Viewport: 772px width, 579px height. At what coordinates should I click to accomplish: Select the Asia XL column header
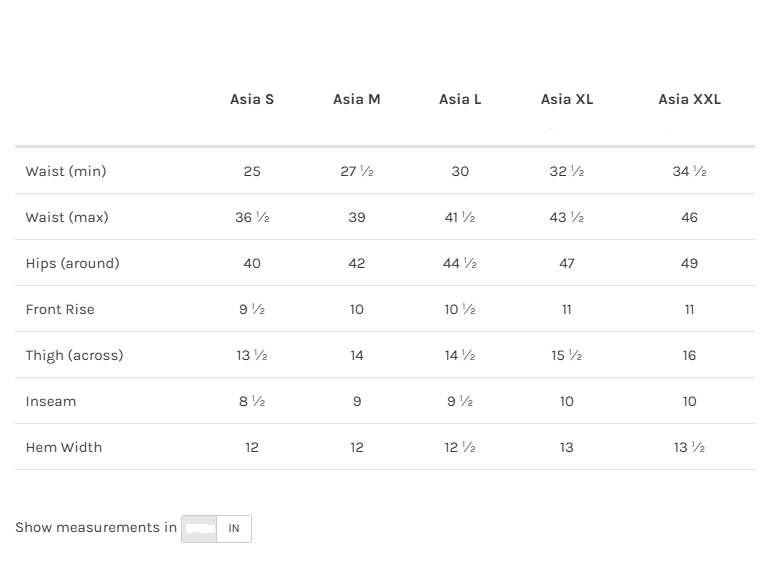coord(567,99)
